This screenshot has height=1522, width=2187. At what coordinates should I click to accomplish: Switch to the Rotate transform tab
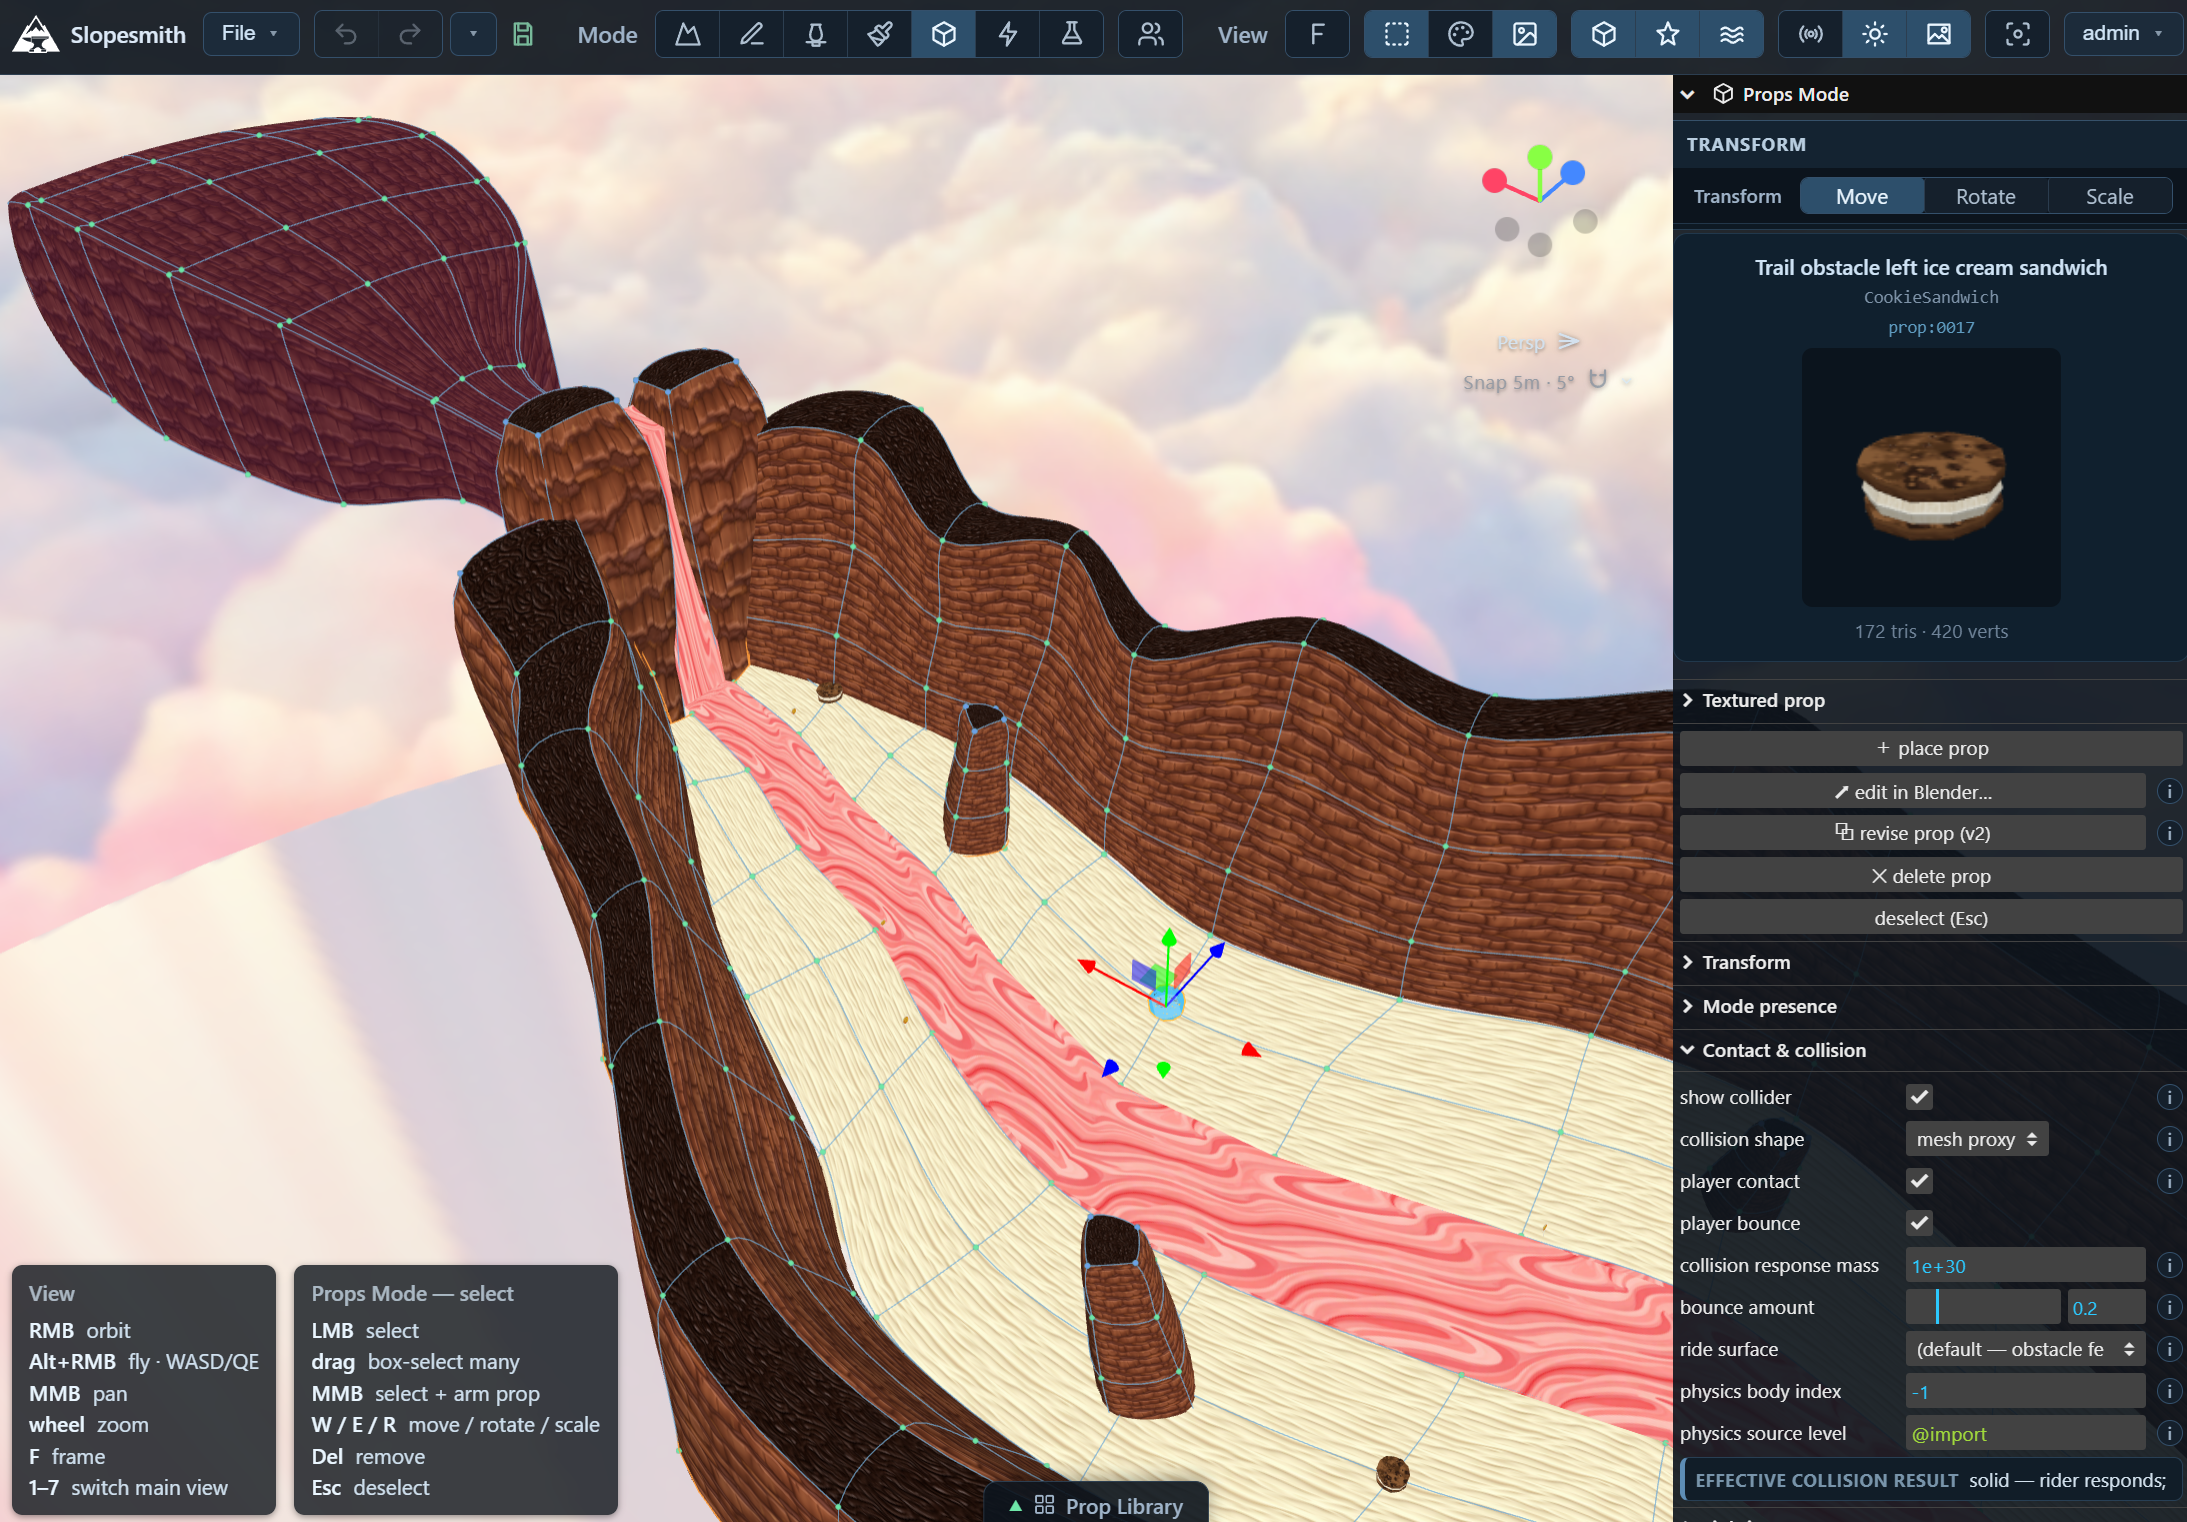pyautogui.click(x=1985, y=196)
